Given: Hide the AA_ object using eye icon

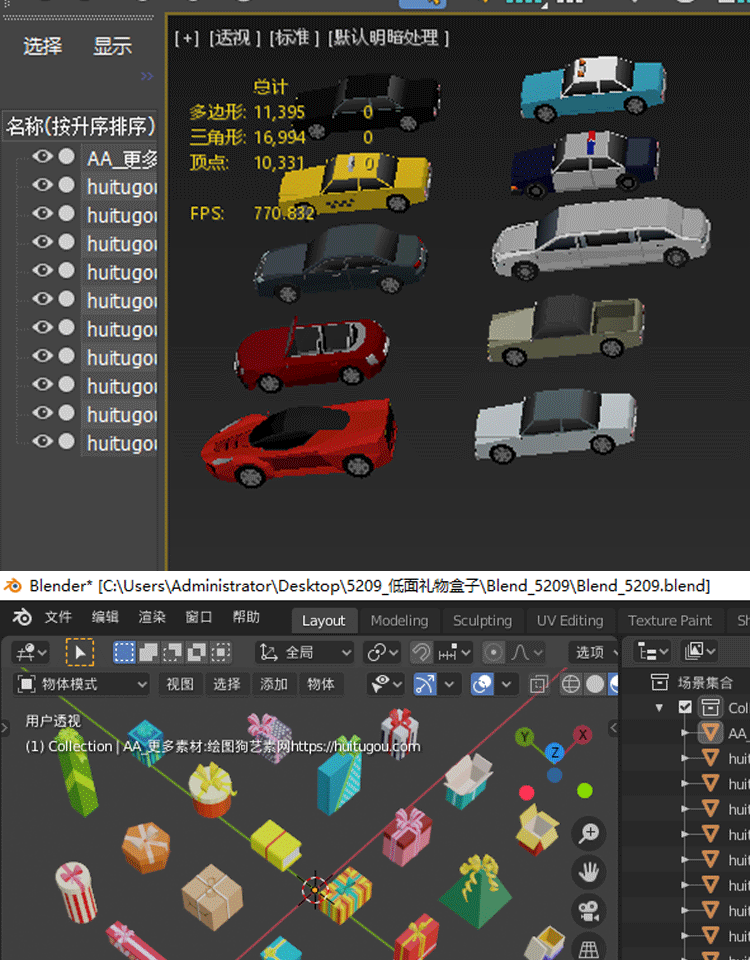Looking at the screenshot, I should [x=42, y=157].
